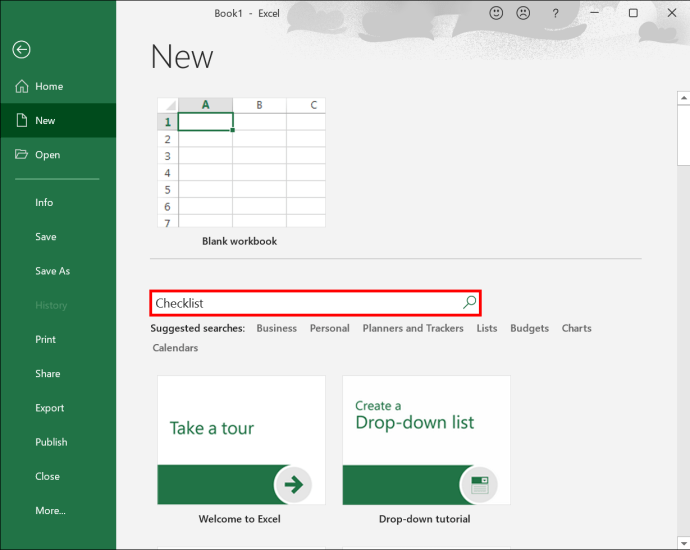Click the Blank workbook label
Screen dimensions: 690x550
click(x=239, y=241)
